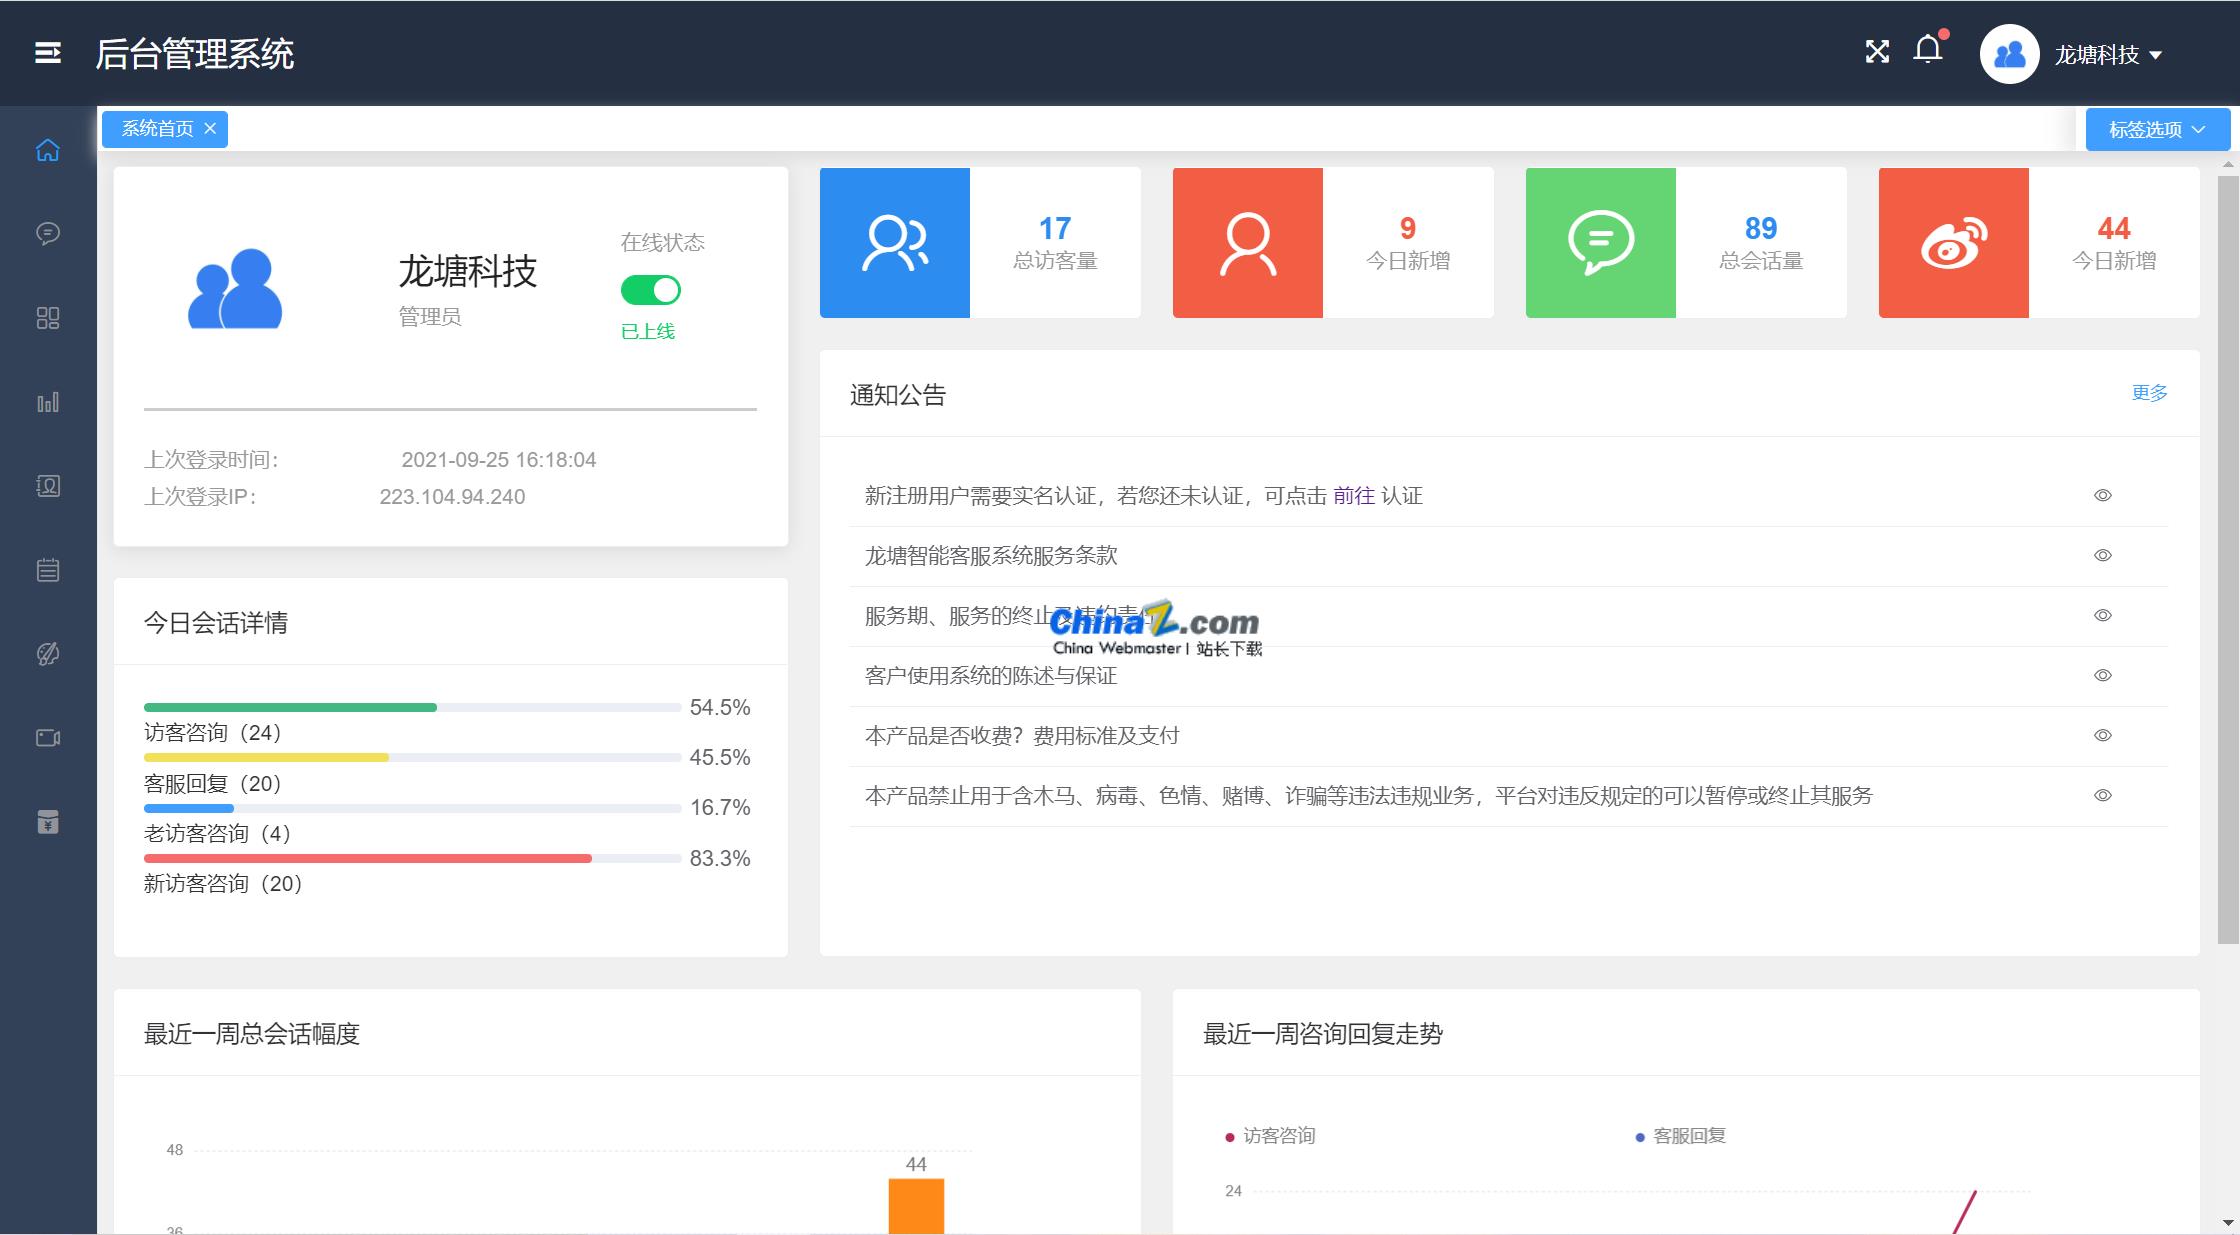2240x1235 pixels.
Task: Collapse sidebar with hamburger menu icon
Action: [x=48, y=53]
